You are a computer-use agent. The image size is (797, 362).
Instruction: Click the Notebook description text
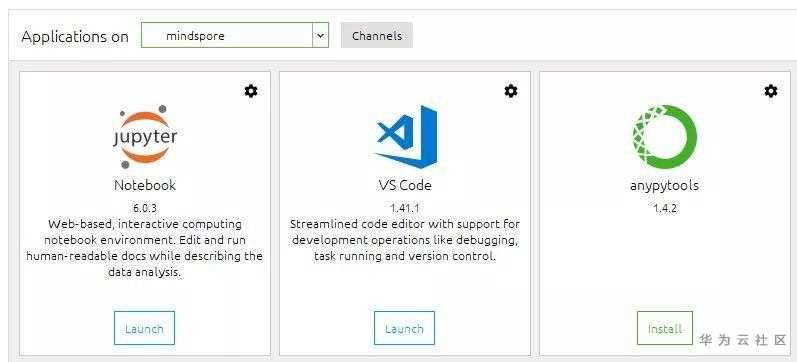[144, 248]
